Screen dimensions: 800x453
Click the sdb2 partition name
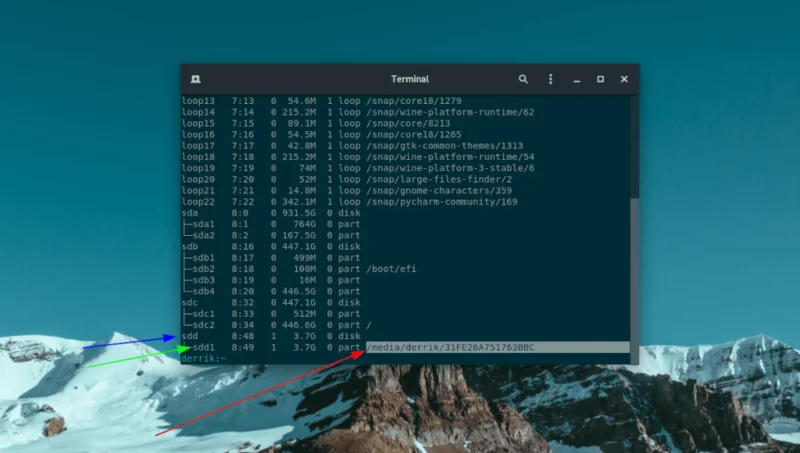[203, 269]
